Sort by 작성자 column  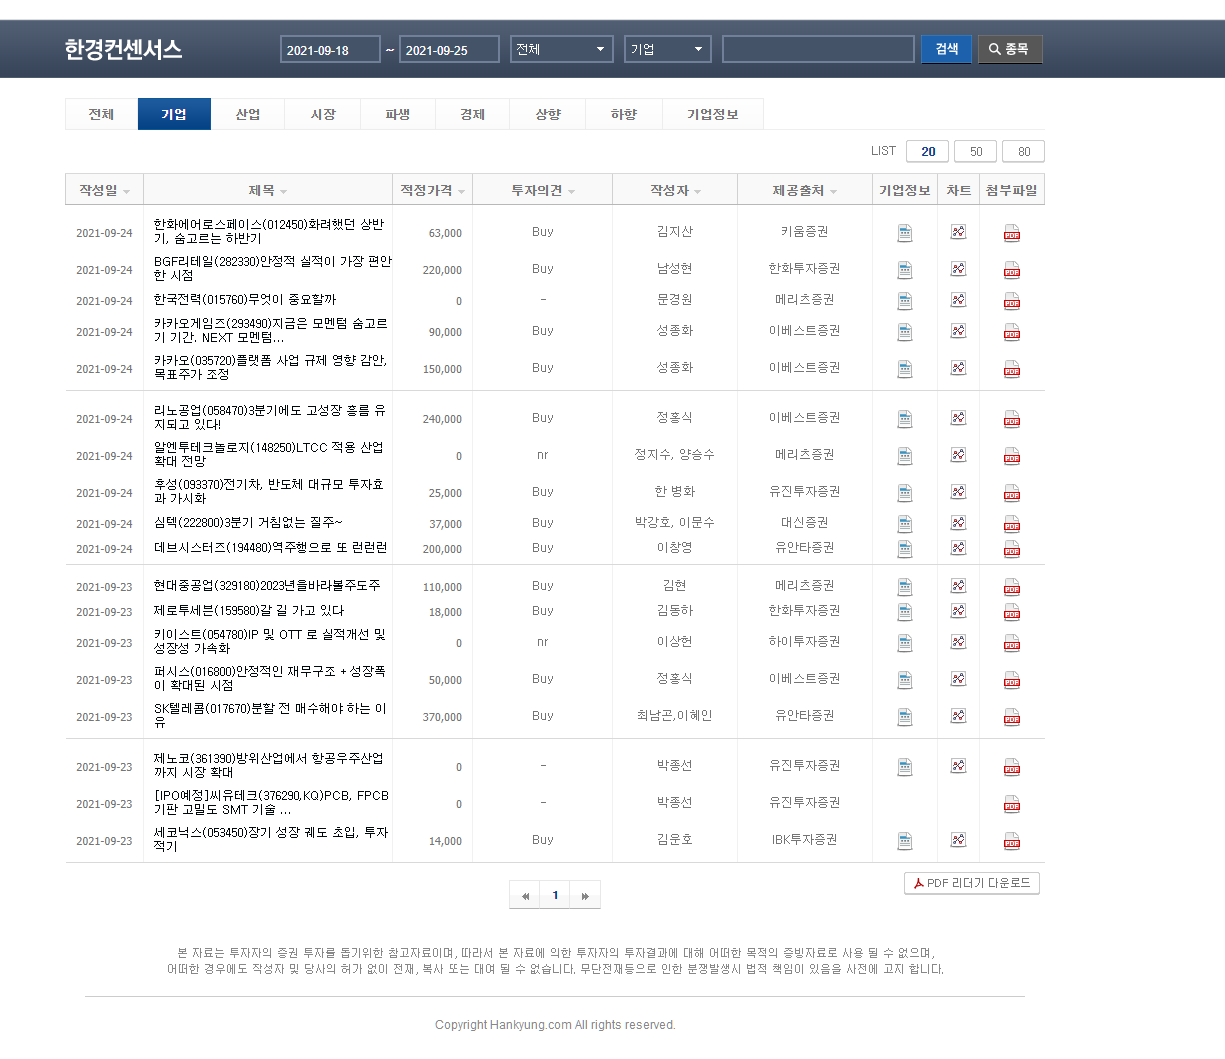(675, 190)
